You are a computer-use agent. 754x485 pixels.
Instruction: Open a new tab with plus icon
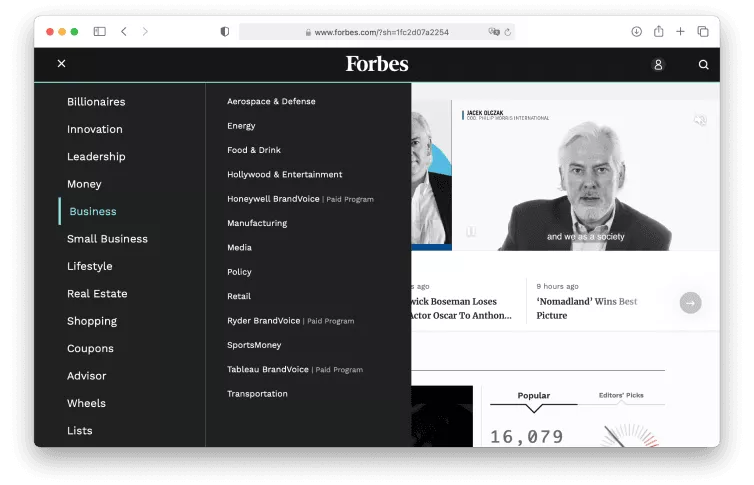pyautogui.click(x=680, y=32)
